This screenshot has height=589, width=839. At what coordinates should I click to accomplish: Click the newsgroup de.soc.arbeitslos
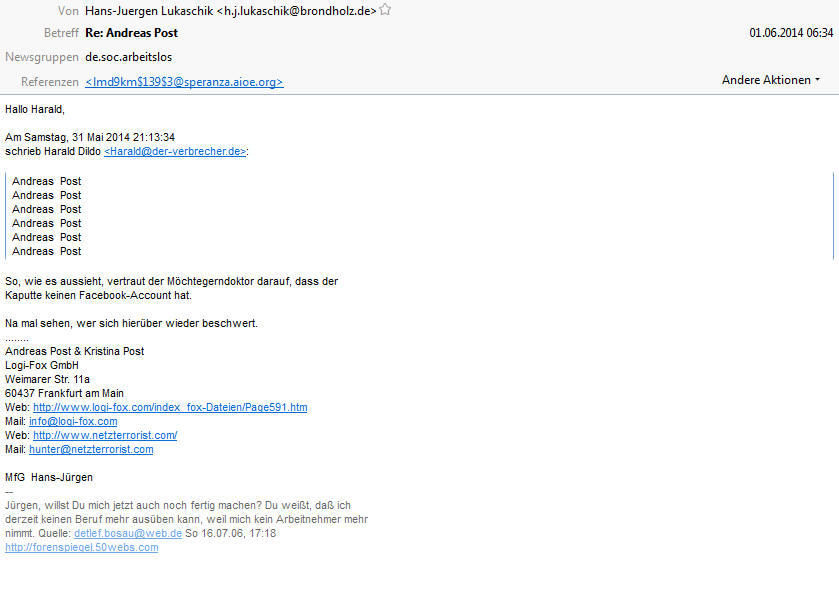(128, 57)
